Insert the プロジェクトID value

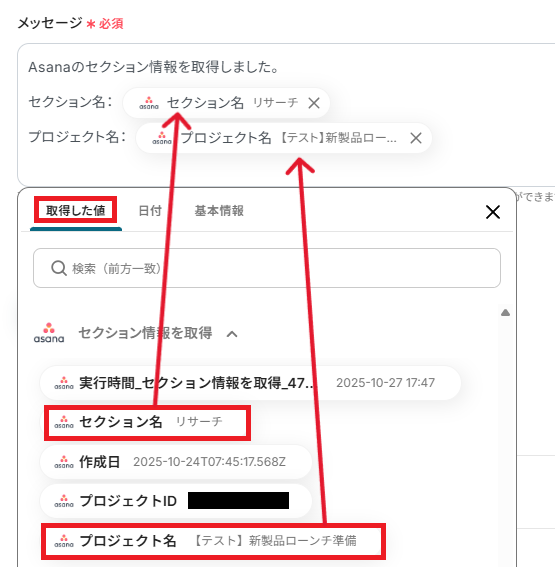point(176,501)
